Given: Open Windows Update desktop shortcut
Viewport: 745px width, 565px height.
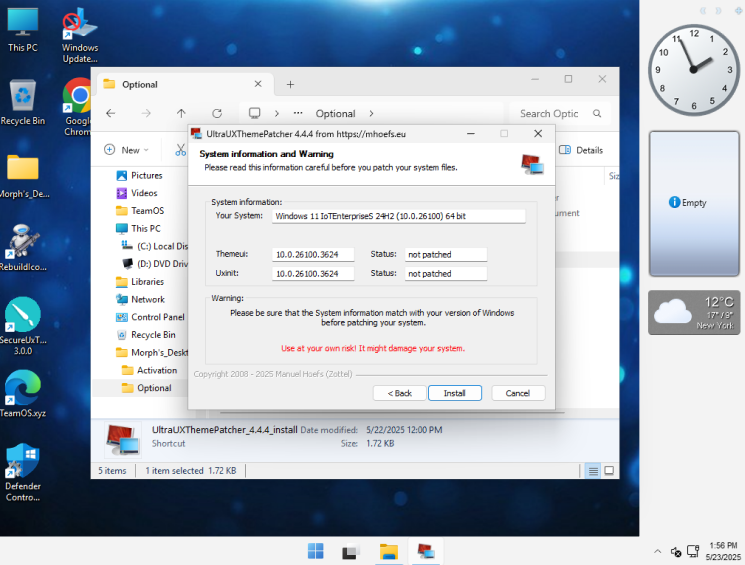Looking at the screenshot, I should 80,36.
